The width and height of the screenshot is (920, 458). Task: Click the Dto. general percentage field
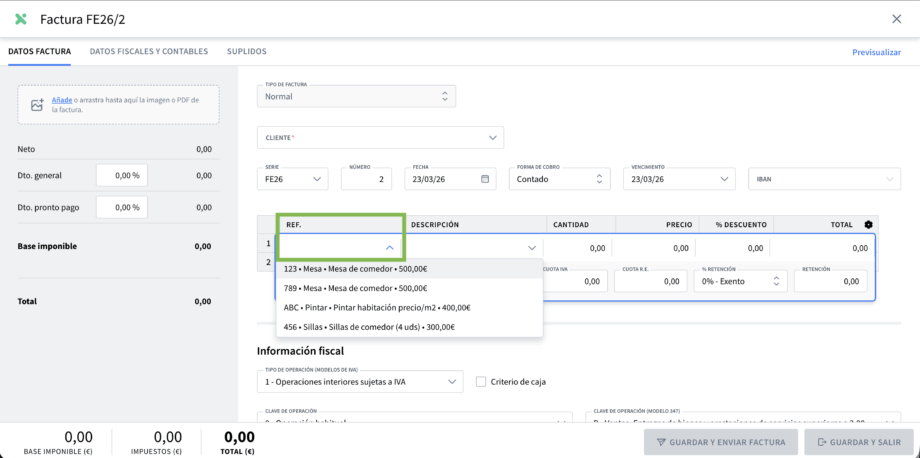pos(122,175)
